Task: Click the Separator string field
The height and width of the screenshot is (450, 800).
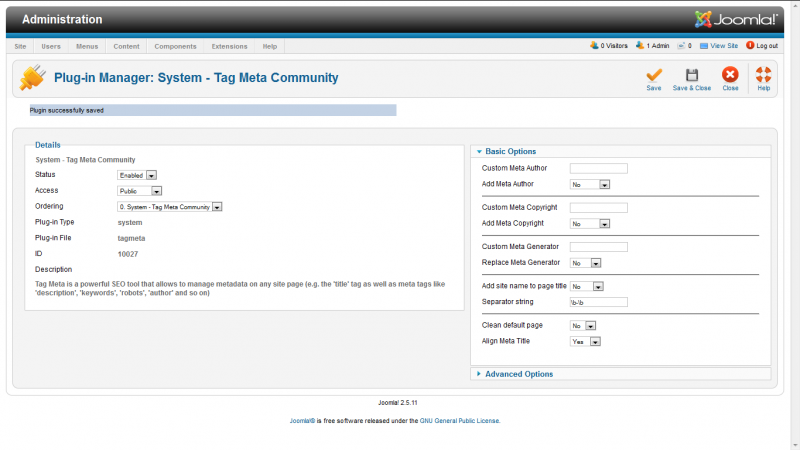Action: tap(598, 302)
